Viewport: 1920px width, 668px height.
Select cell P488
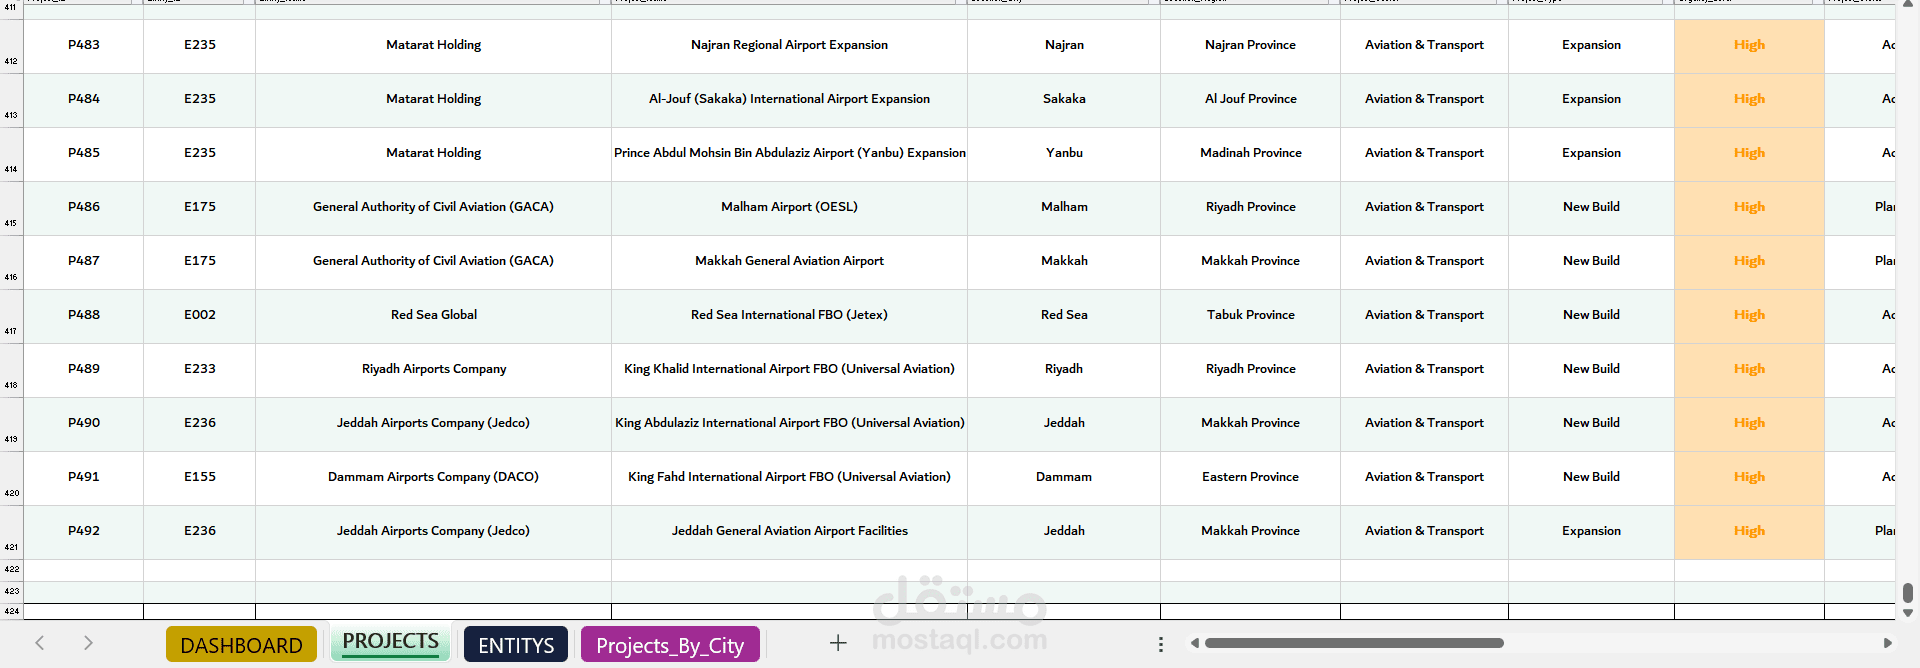point(84,316)
